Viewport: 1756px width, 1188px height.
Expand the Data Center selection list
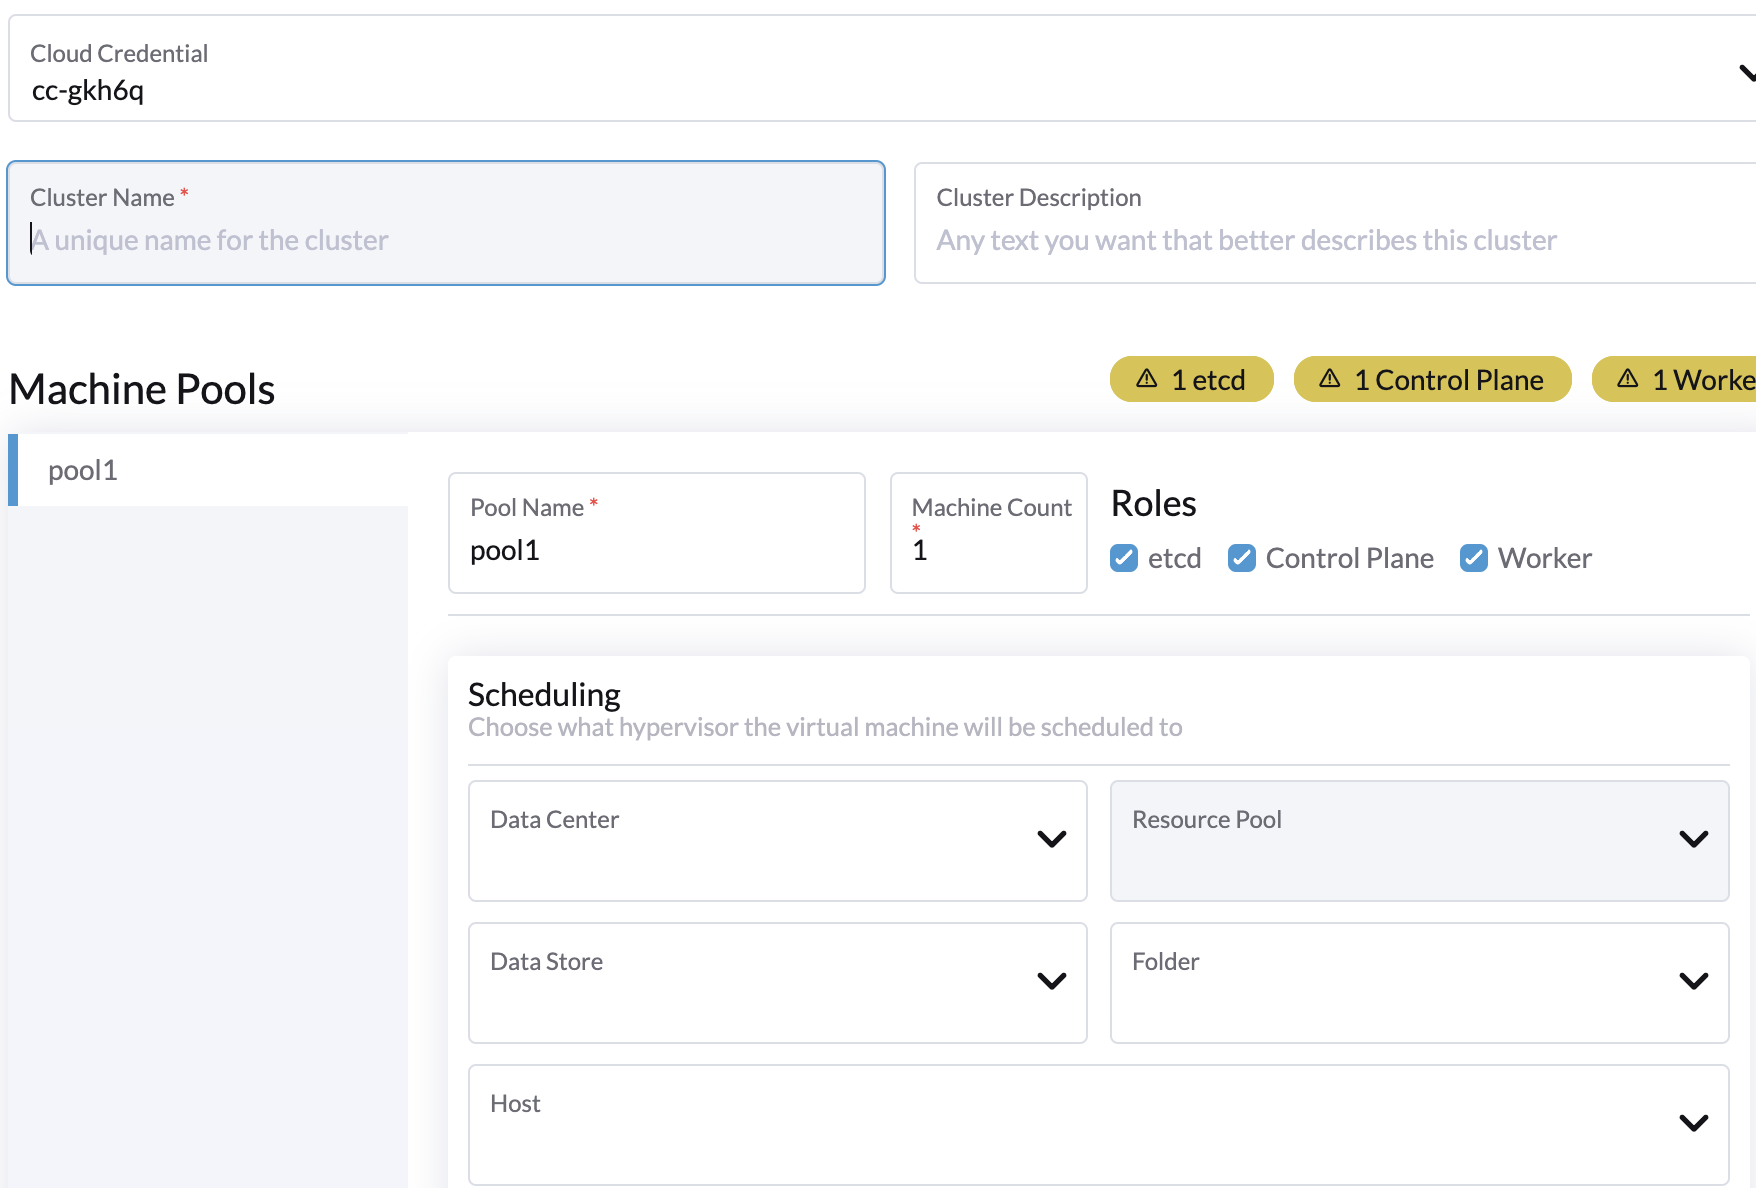click(776, 840)
